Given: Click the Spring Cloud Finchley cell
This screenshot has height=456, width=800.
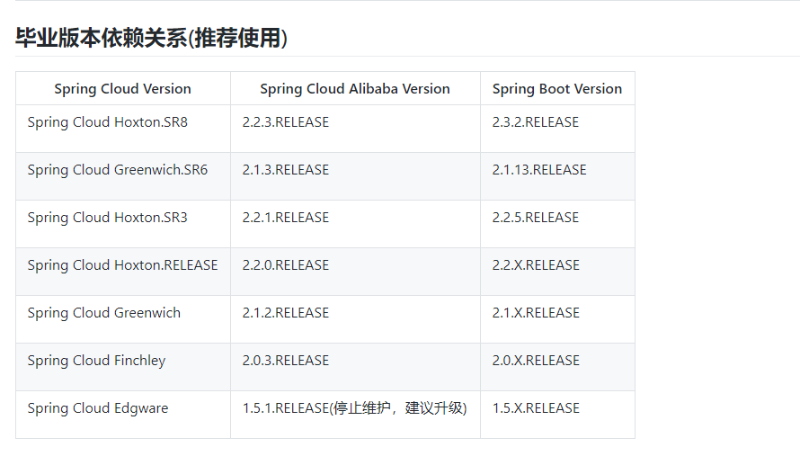Looking at the screenshot, I should pos(123,367).
